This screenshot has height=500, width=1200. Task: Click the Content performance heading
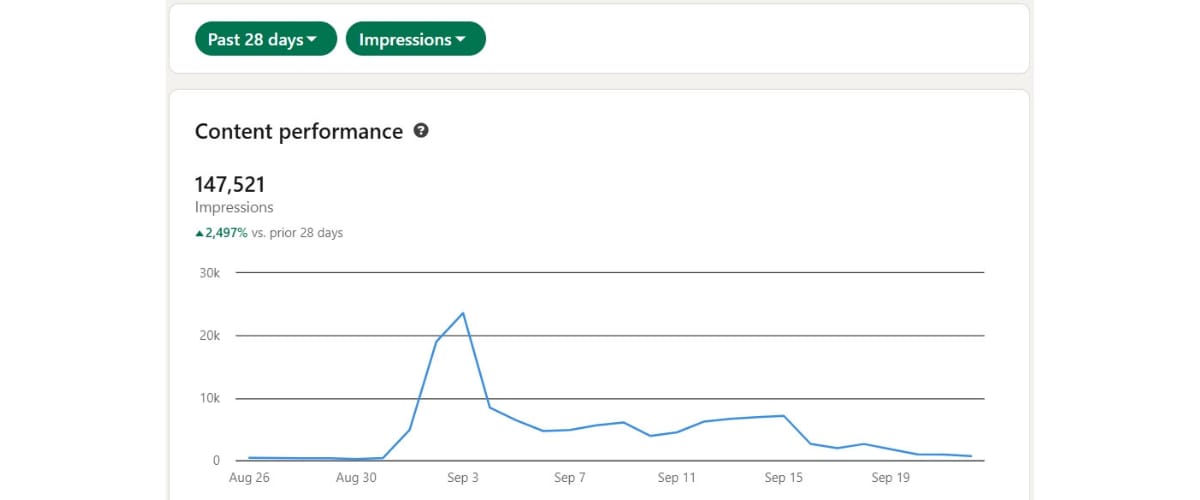tap(298, 131)
